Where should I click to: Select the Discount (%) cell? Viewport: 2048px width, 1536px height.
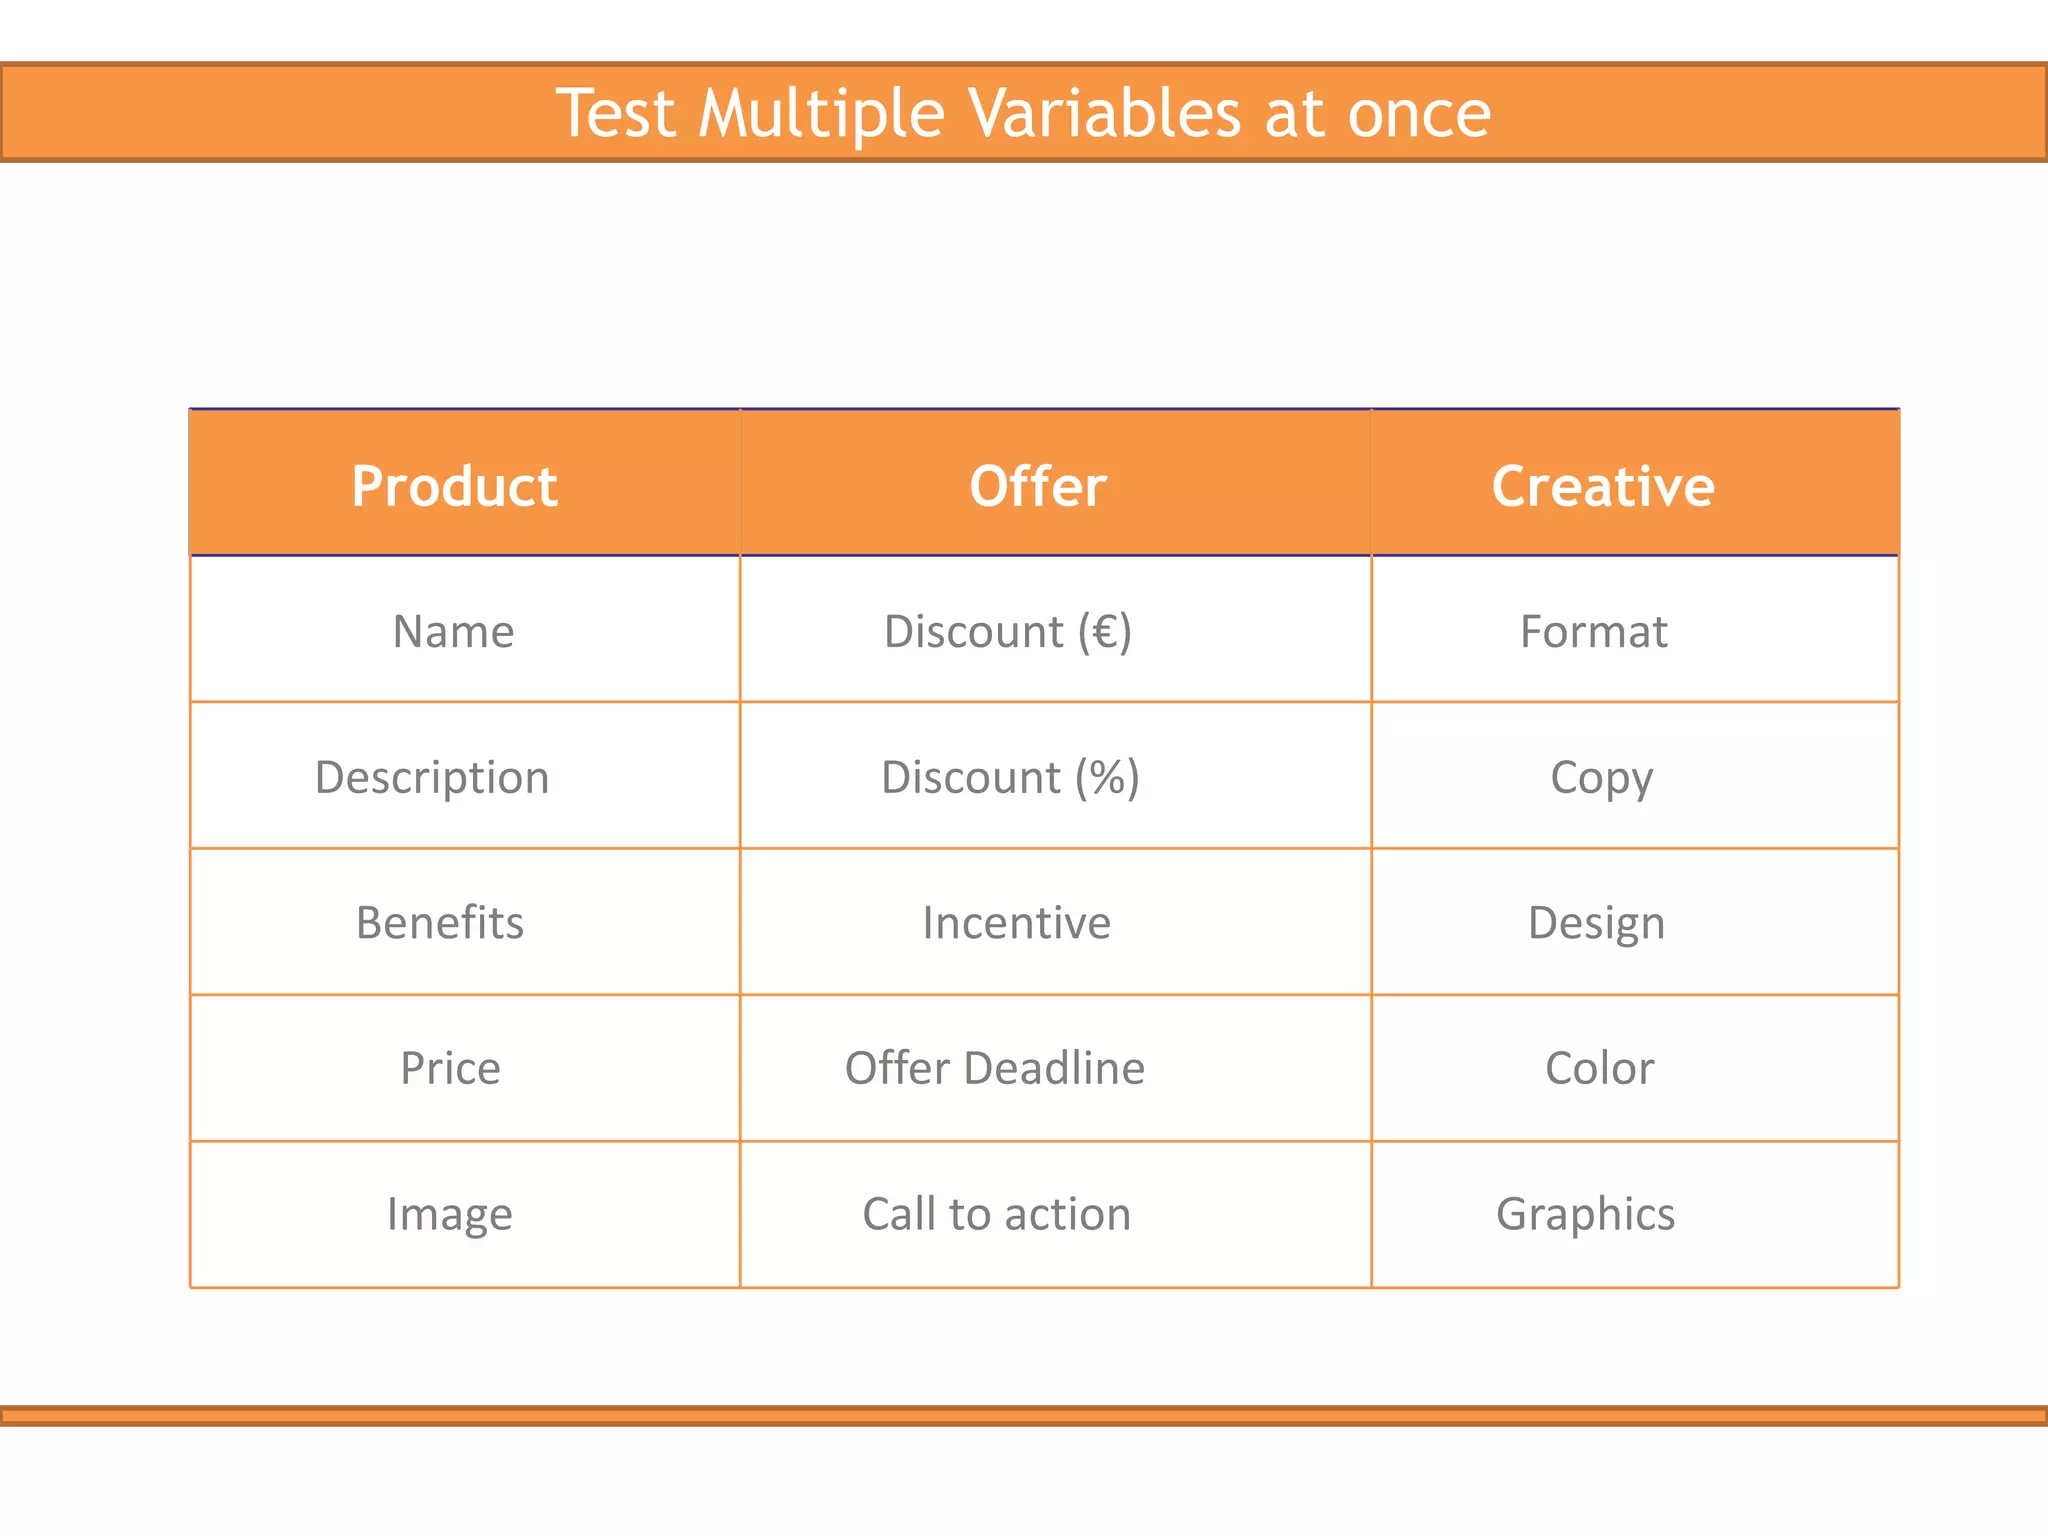1010,777
